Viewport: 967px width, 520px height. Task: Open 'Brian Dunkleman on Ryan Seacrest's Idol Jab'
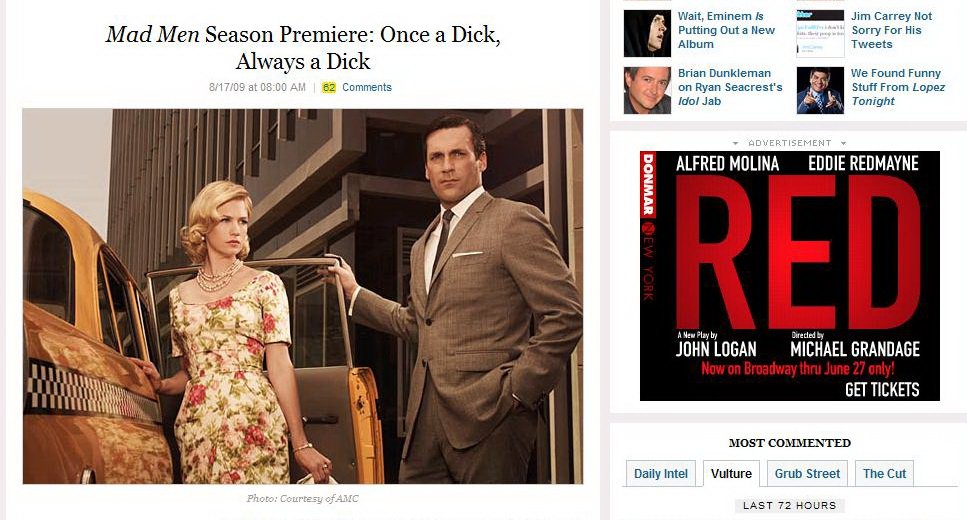[x=730, y=87]
